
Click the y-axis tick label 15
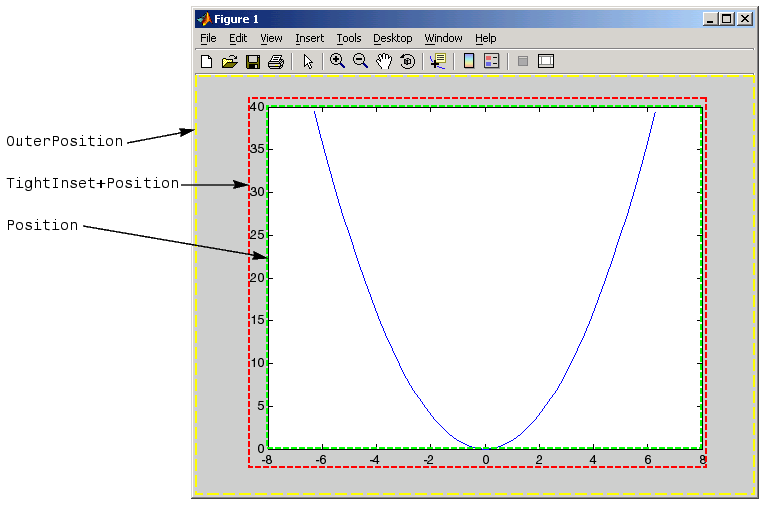click(x=257, y=320)
